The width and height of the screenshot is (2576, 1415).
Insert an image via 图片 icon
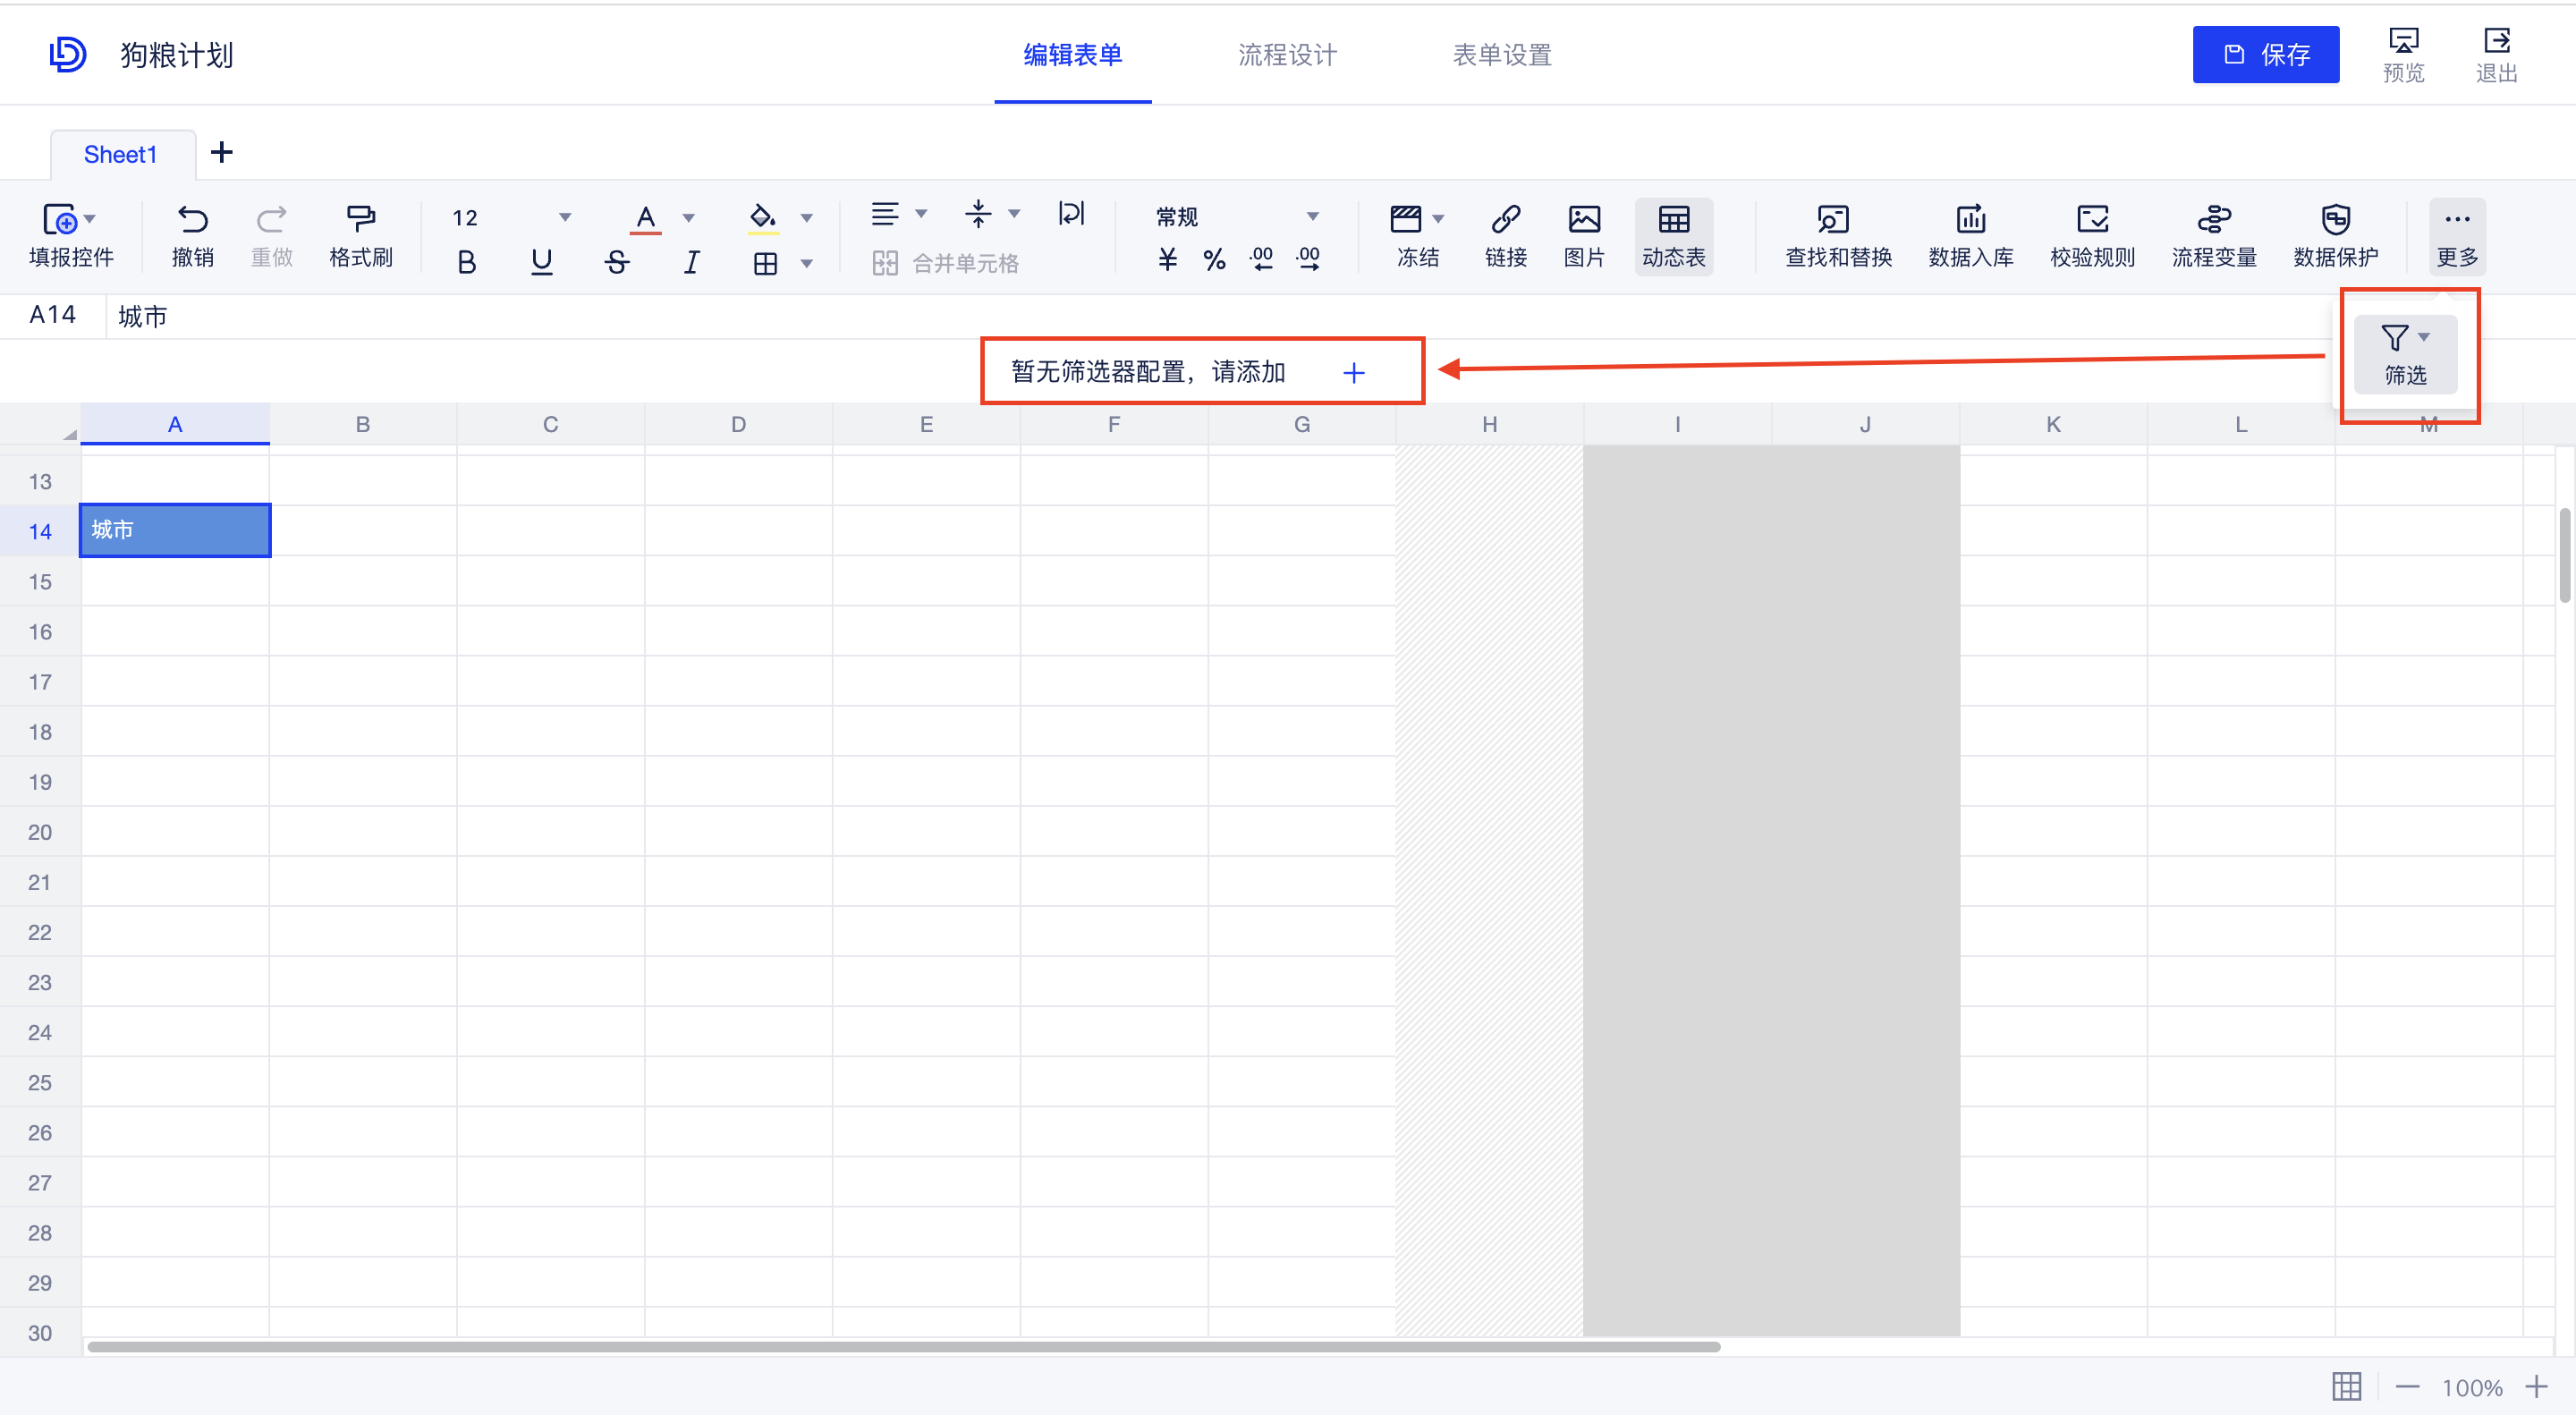coord(1584,236)
